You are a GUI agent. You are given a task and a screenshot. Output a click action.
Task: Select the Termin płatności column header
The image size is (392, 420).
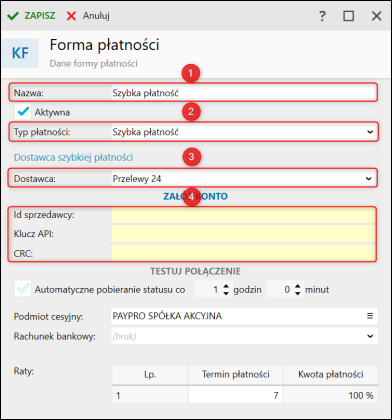pyautogui.click(x=236, y=375)
